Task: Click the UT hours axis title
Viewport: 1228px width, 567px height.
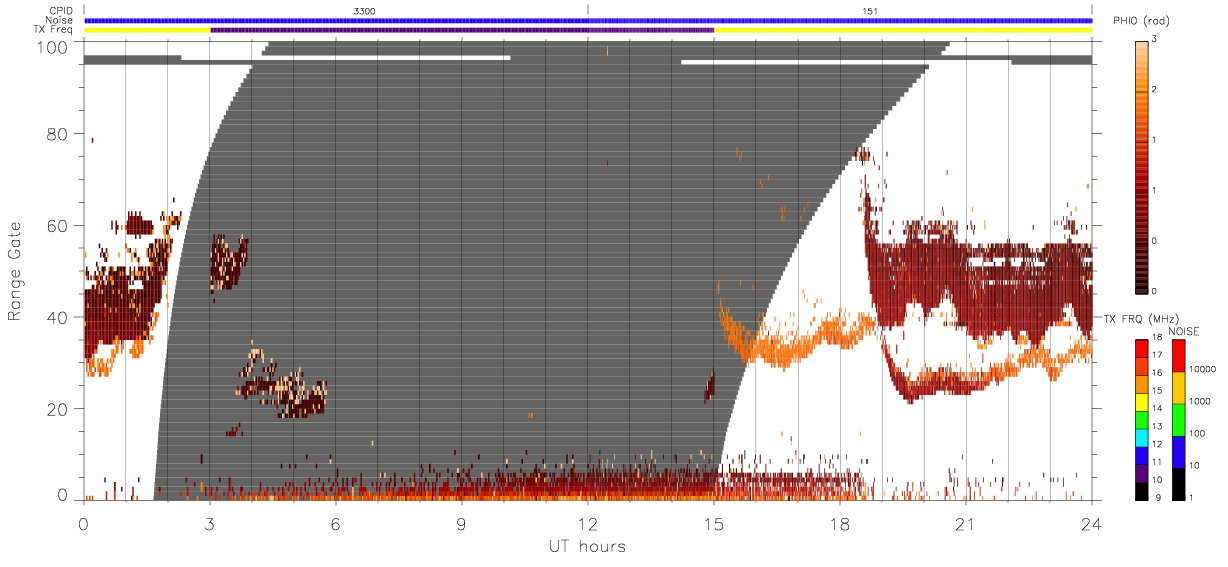Action: tap(586, 546)
